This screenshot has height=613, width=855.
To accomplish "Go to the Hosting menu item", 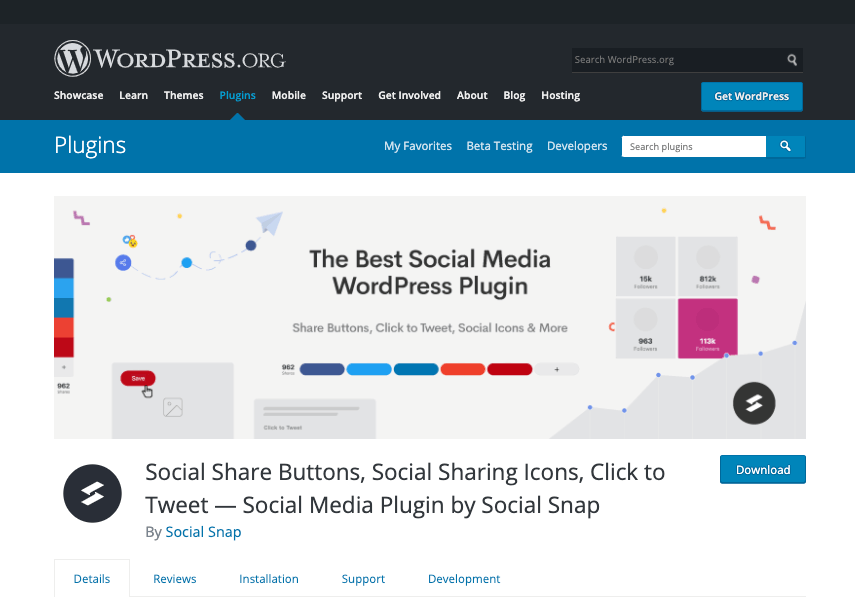I will (561, 95).
